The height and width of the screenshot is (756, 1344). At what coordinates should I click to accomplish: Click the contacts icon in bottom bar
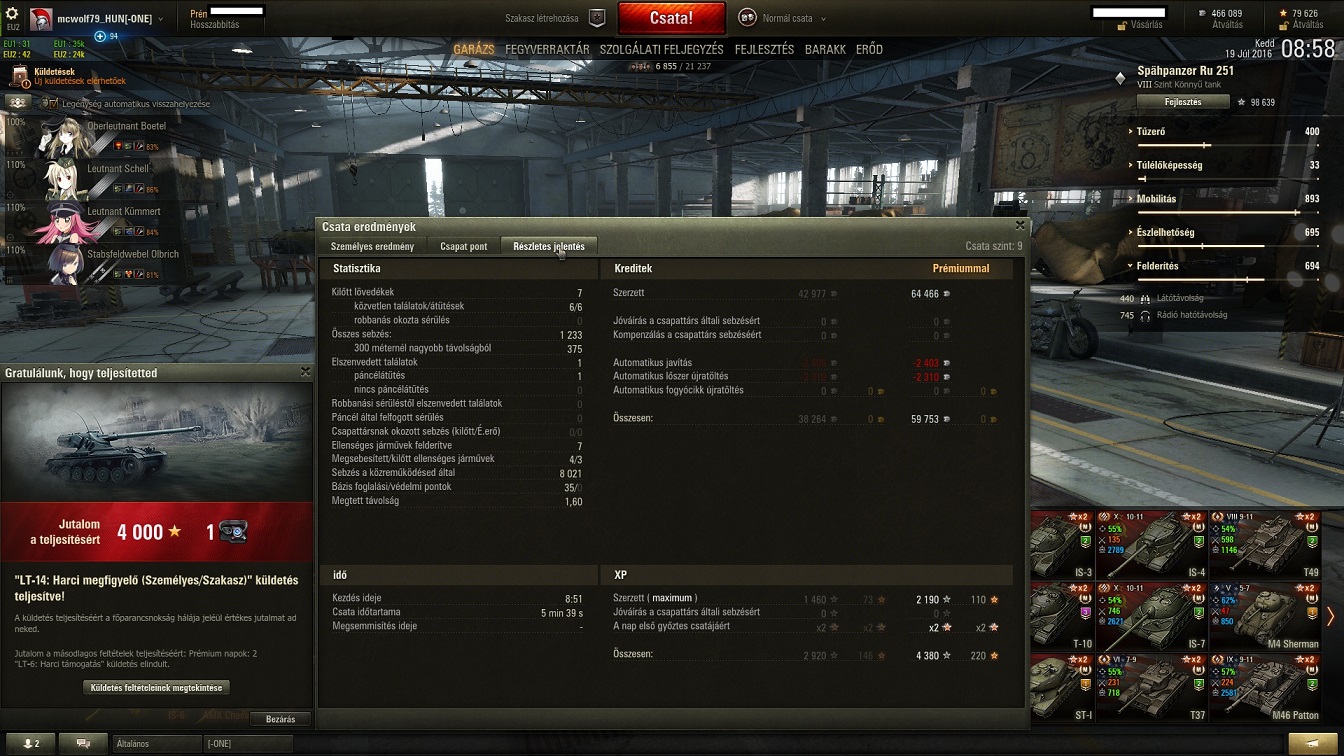[30, 744]
